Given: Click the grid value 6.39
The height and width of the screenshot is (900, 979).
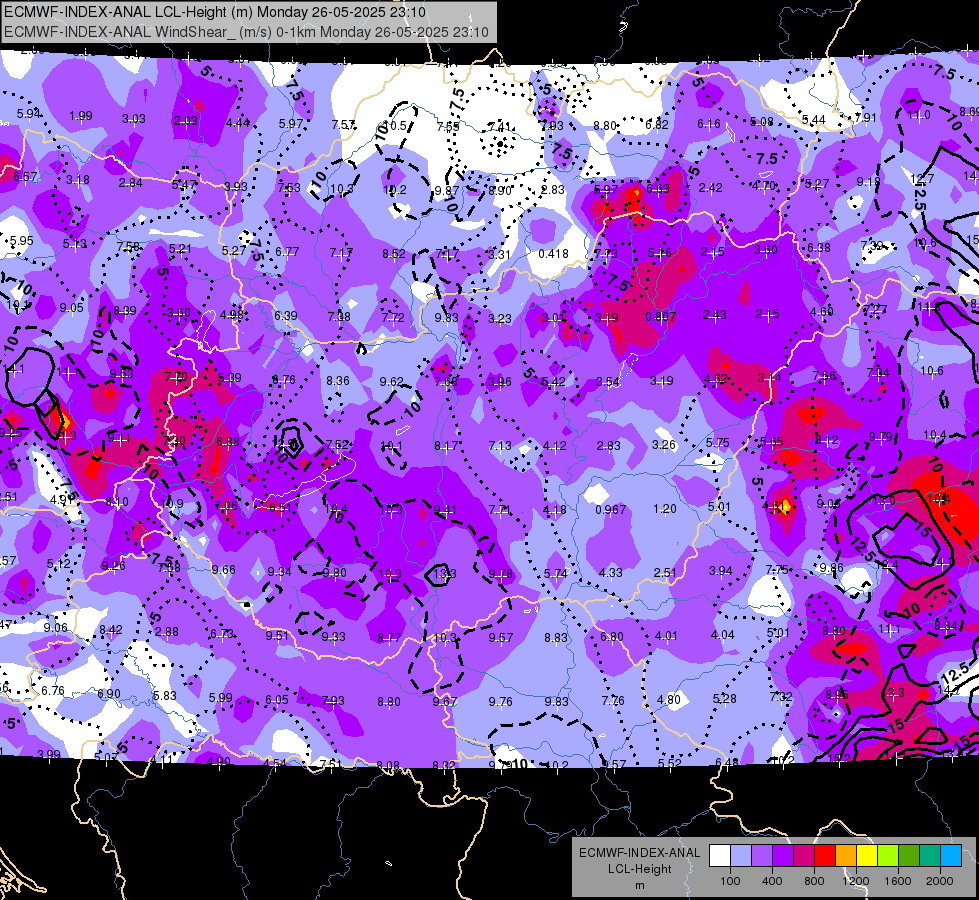Looking at the screenshot, I should click(x=285, y=315).
